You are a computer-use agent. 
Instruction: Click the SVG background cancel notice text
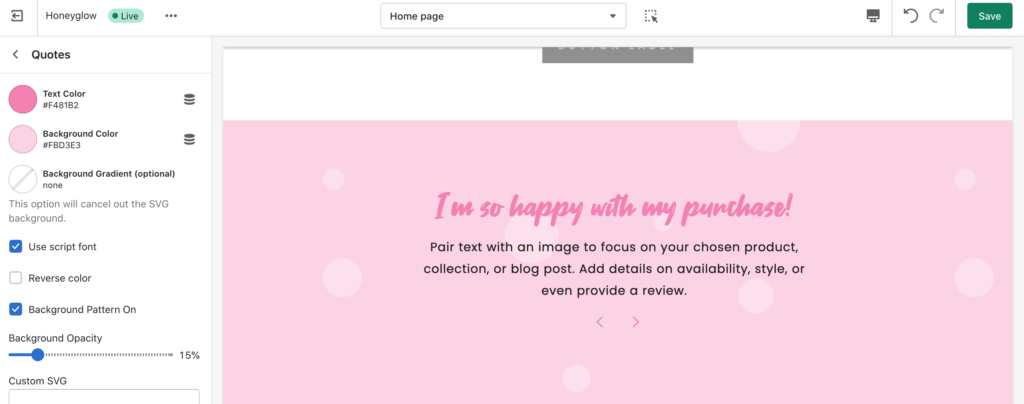click(89, 211)
